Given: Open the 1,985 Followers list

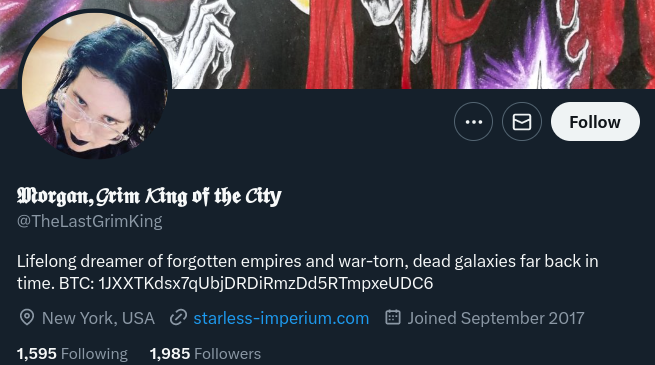Looking at the screenshot, I should 205,354.
